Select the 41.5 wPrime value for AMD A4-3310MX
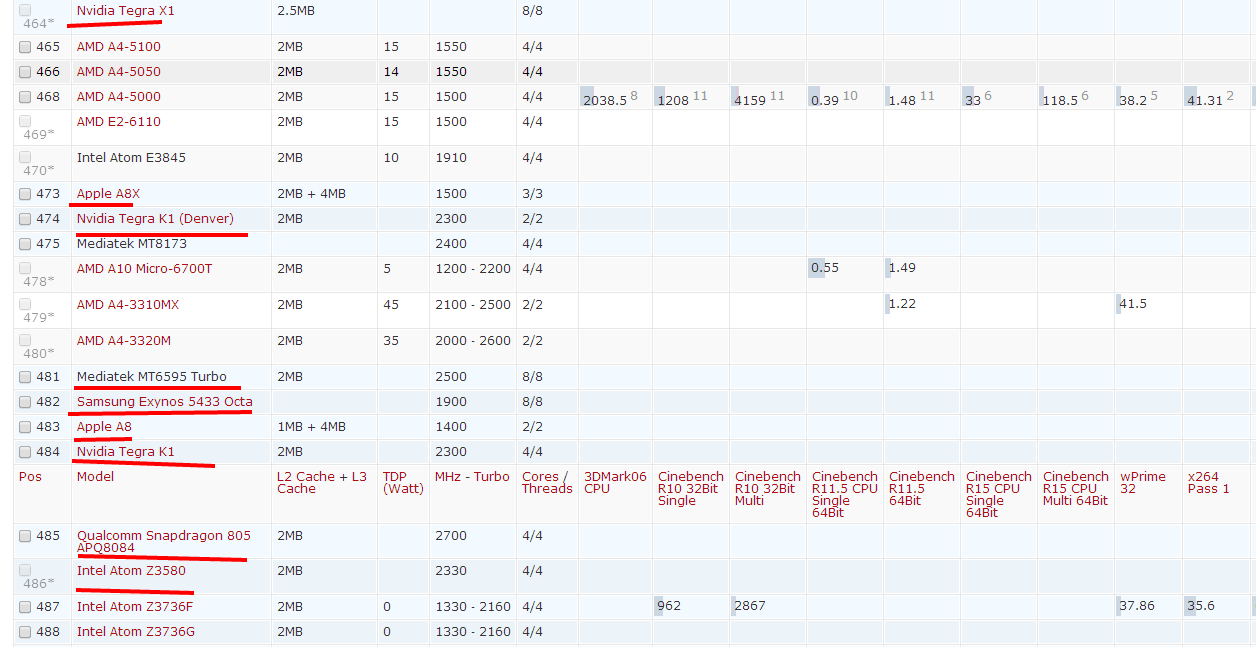Viewport: 1256px width, 647px height. (1133, 304)
